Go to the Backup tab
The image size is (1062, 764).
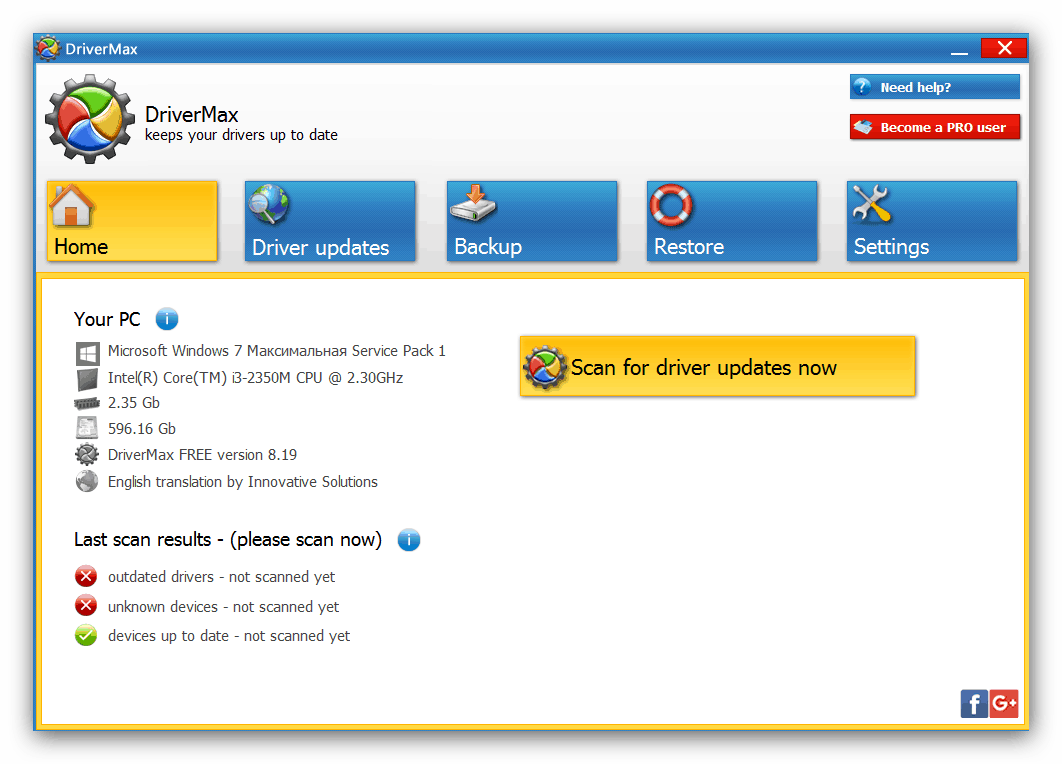(x=532, y=221)
